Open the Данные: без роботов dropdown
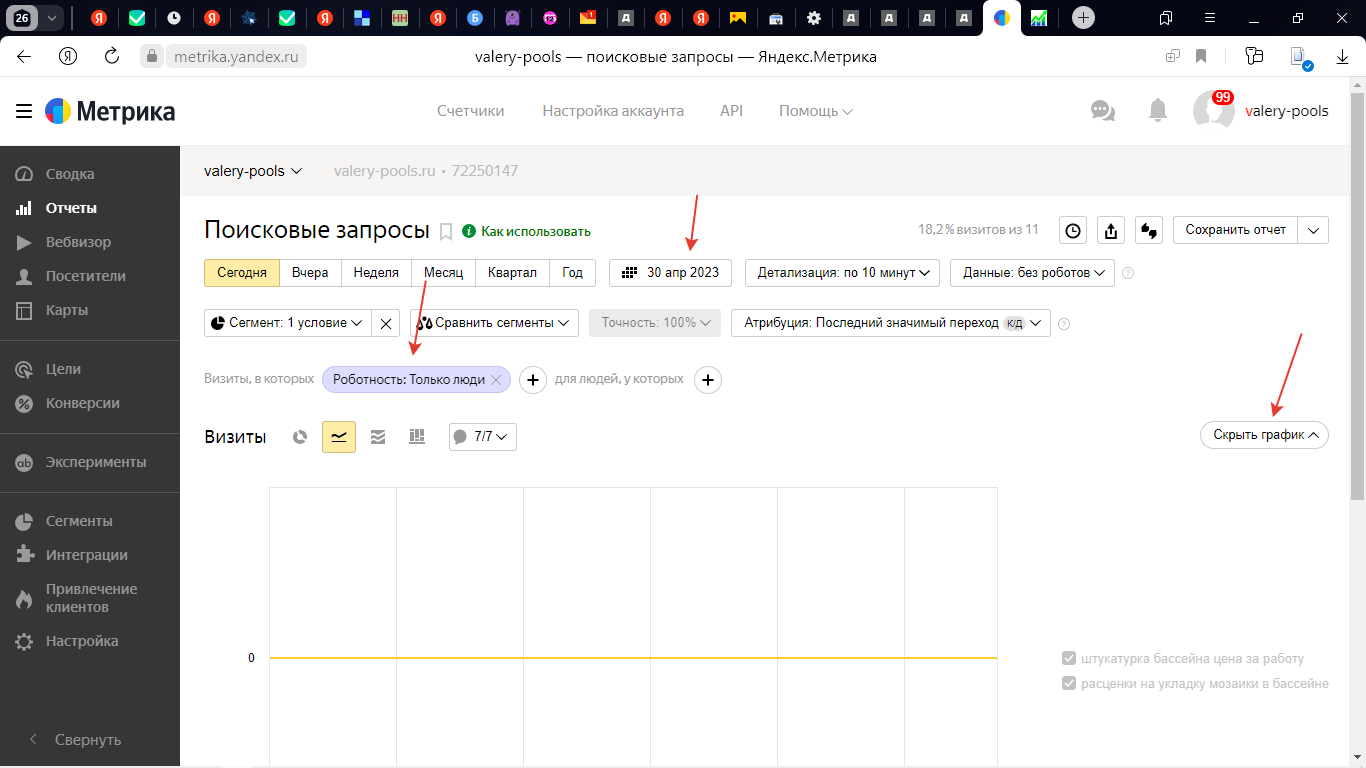The width and height of the screenshot is (1366, 768). [1032, 273]
